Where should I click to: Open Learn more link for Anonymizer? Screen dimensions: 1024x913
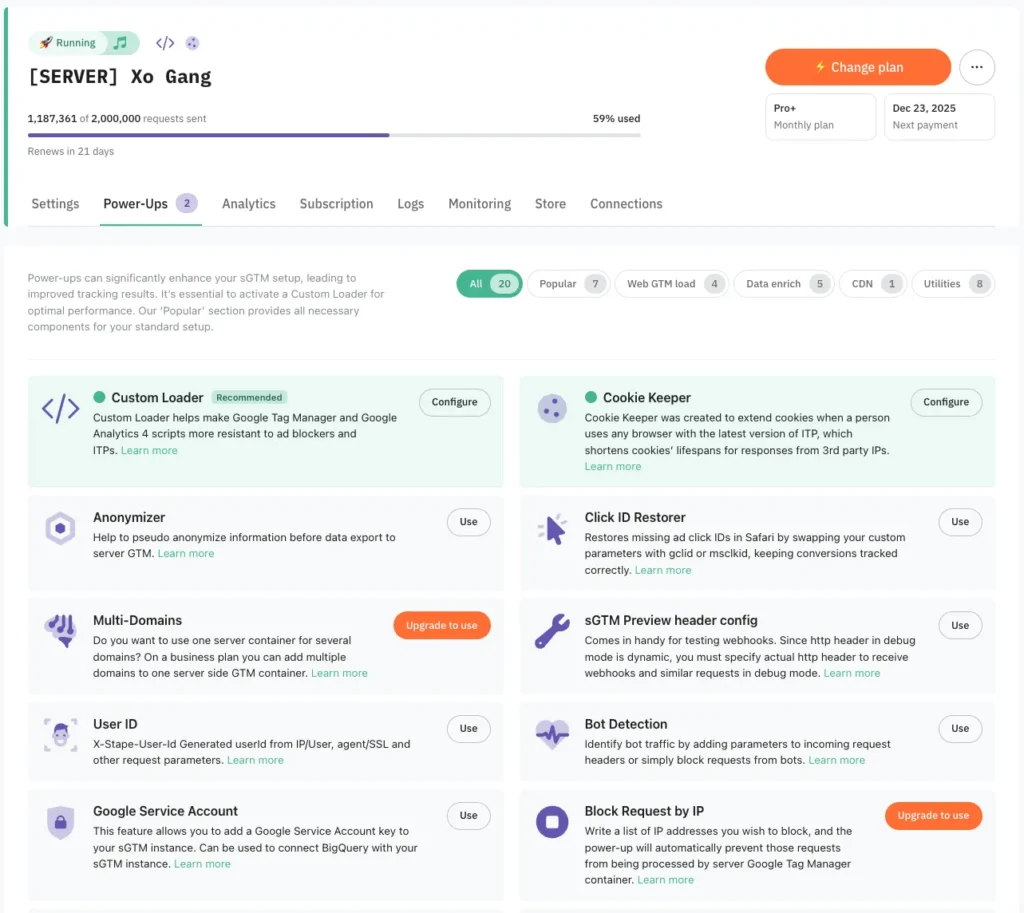[x=186, y=554]
